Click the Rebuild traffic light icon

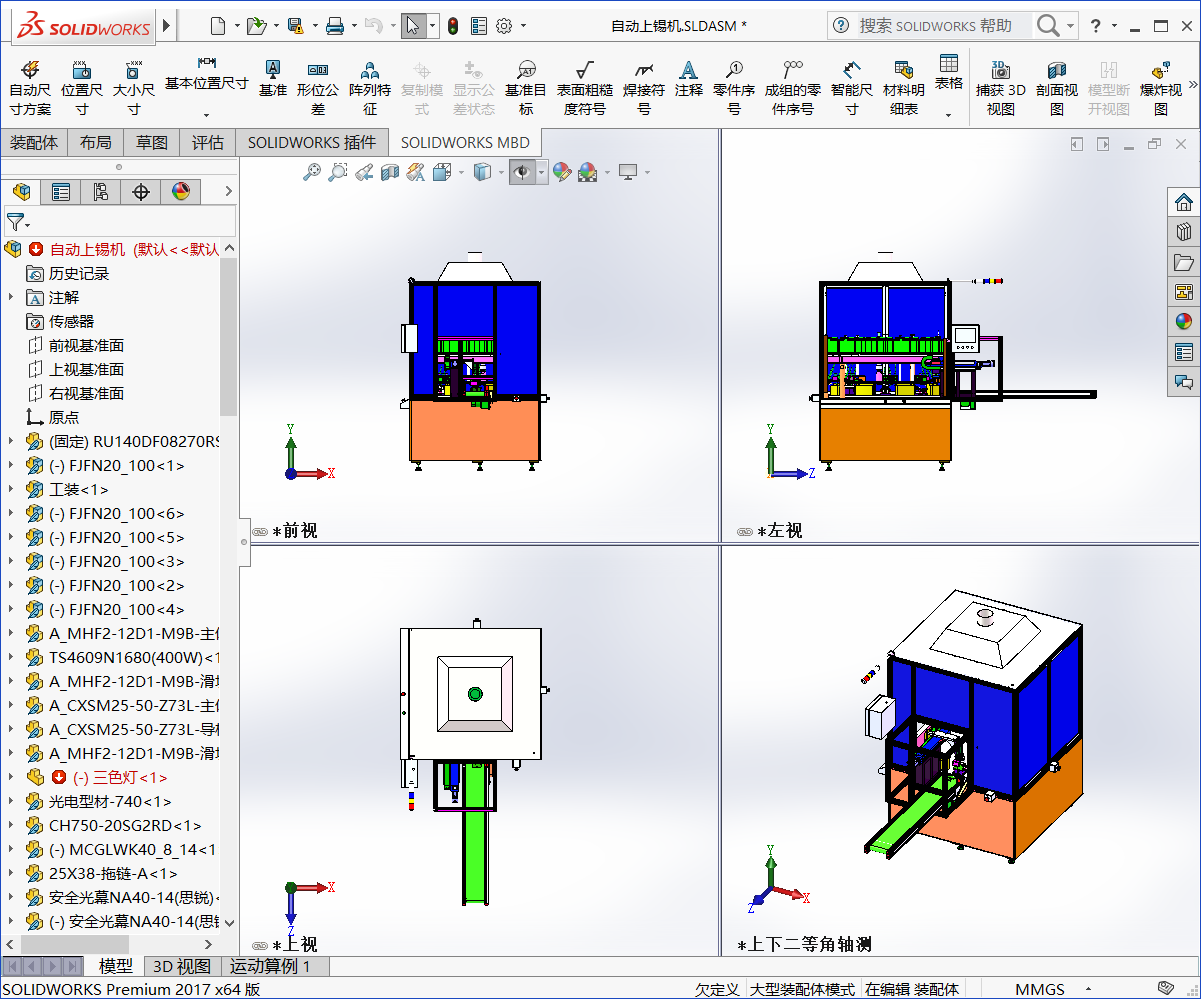(452, 26)
